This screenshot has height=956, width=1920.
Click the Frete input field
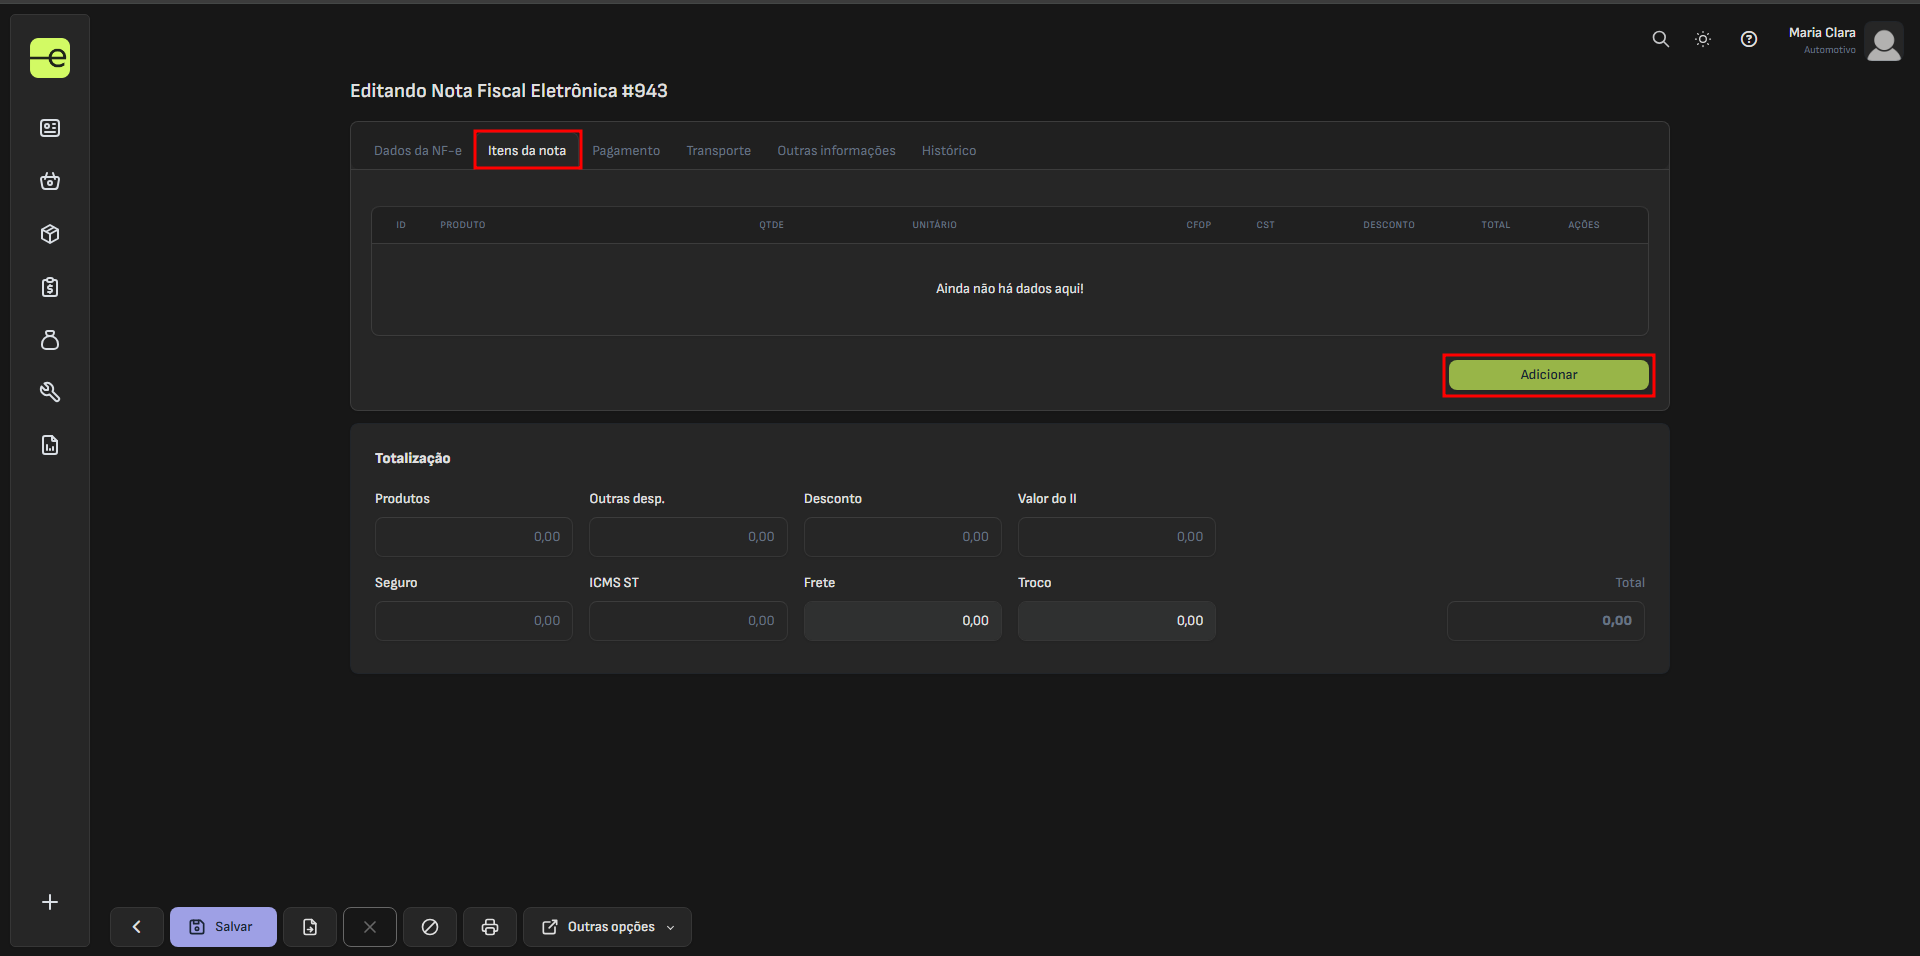(902, 621)
